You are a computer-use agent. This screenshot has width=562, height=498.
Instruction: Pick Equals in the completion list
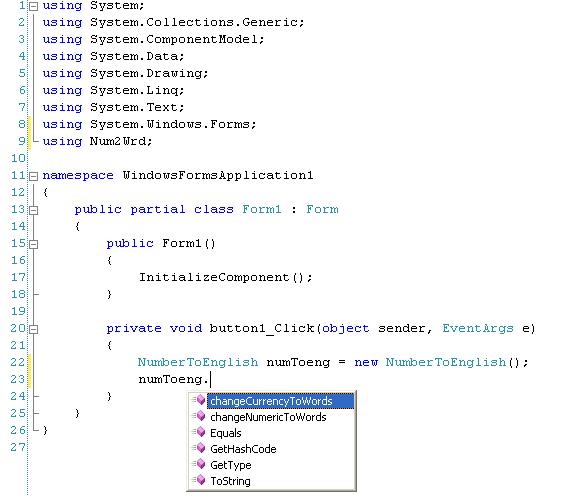(226, 433)
